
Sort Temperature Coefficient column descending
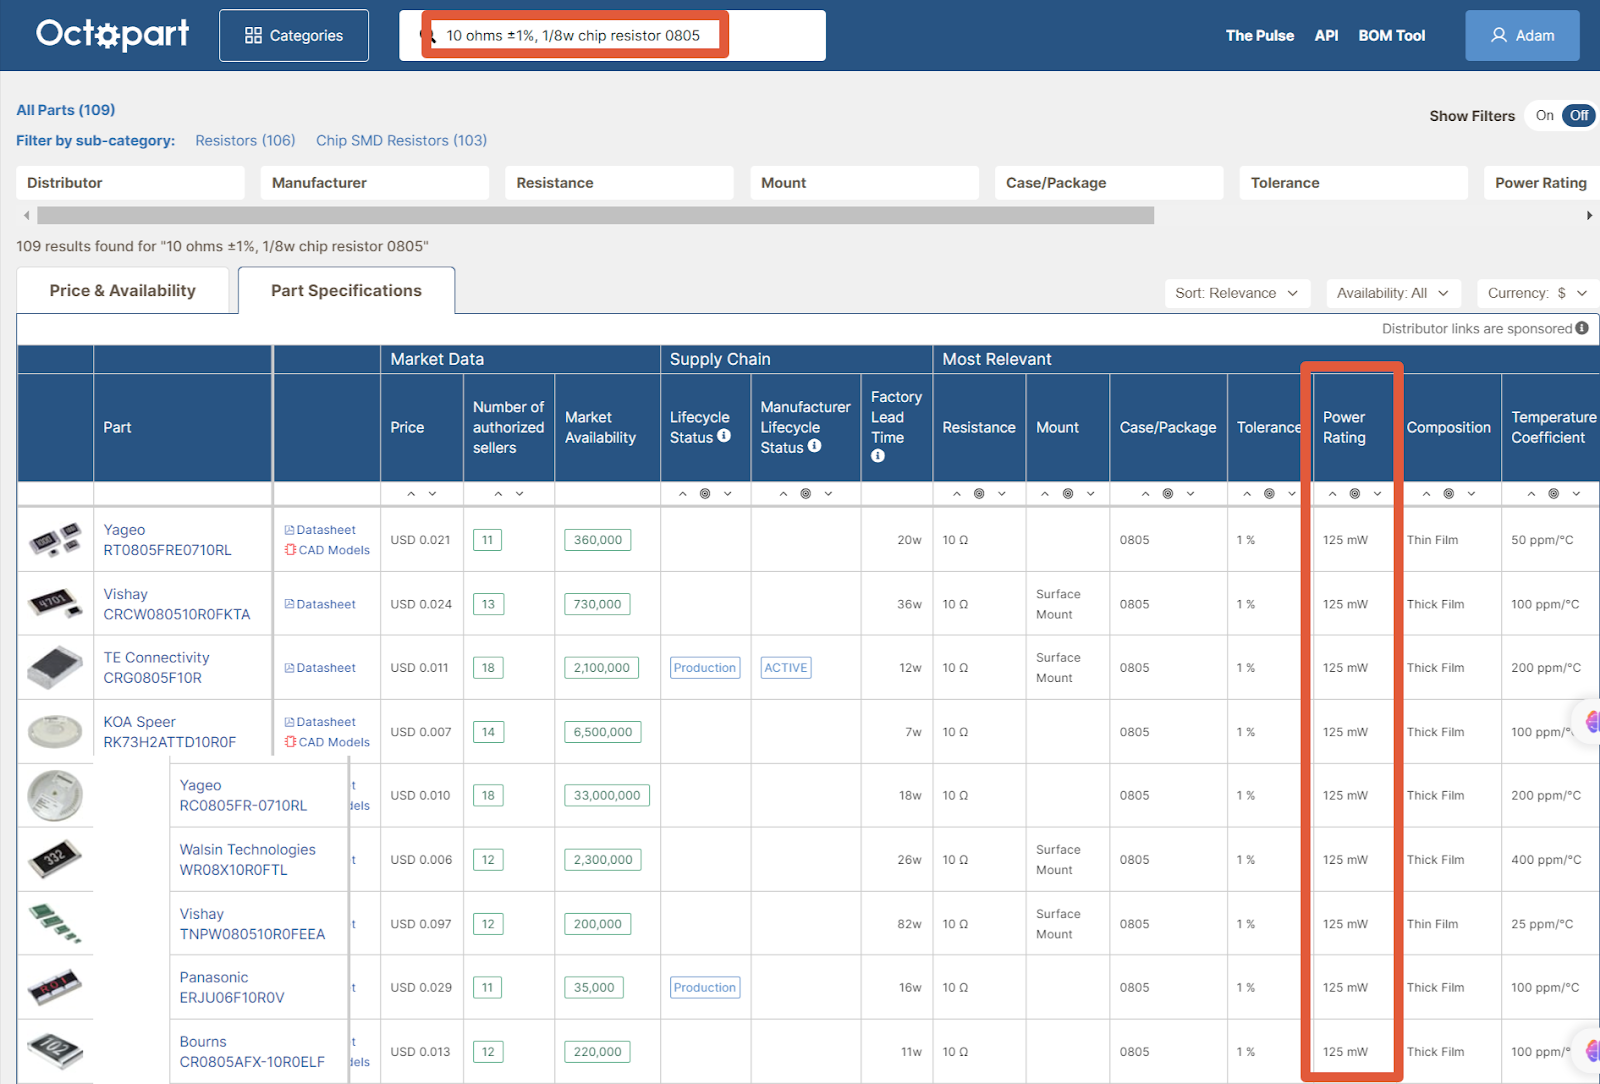point(1576,494)
